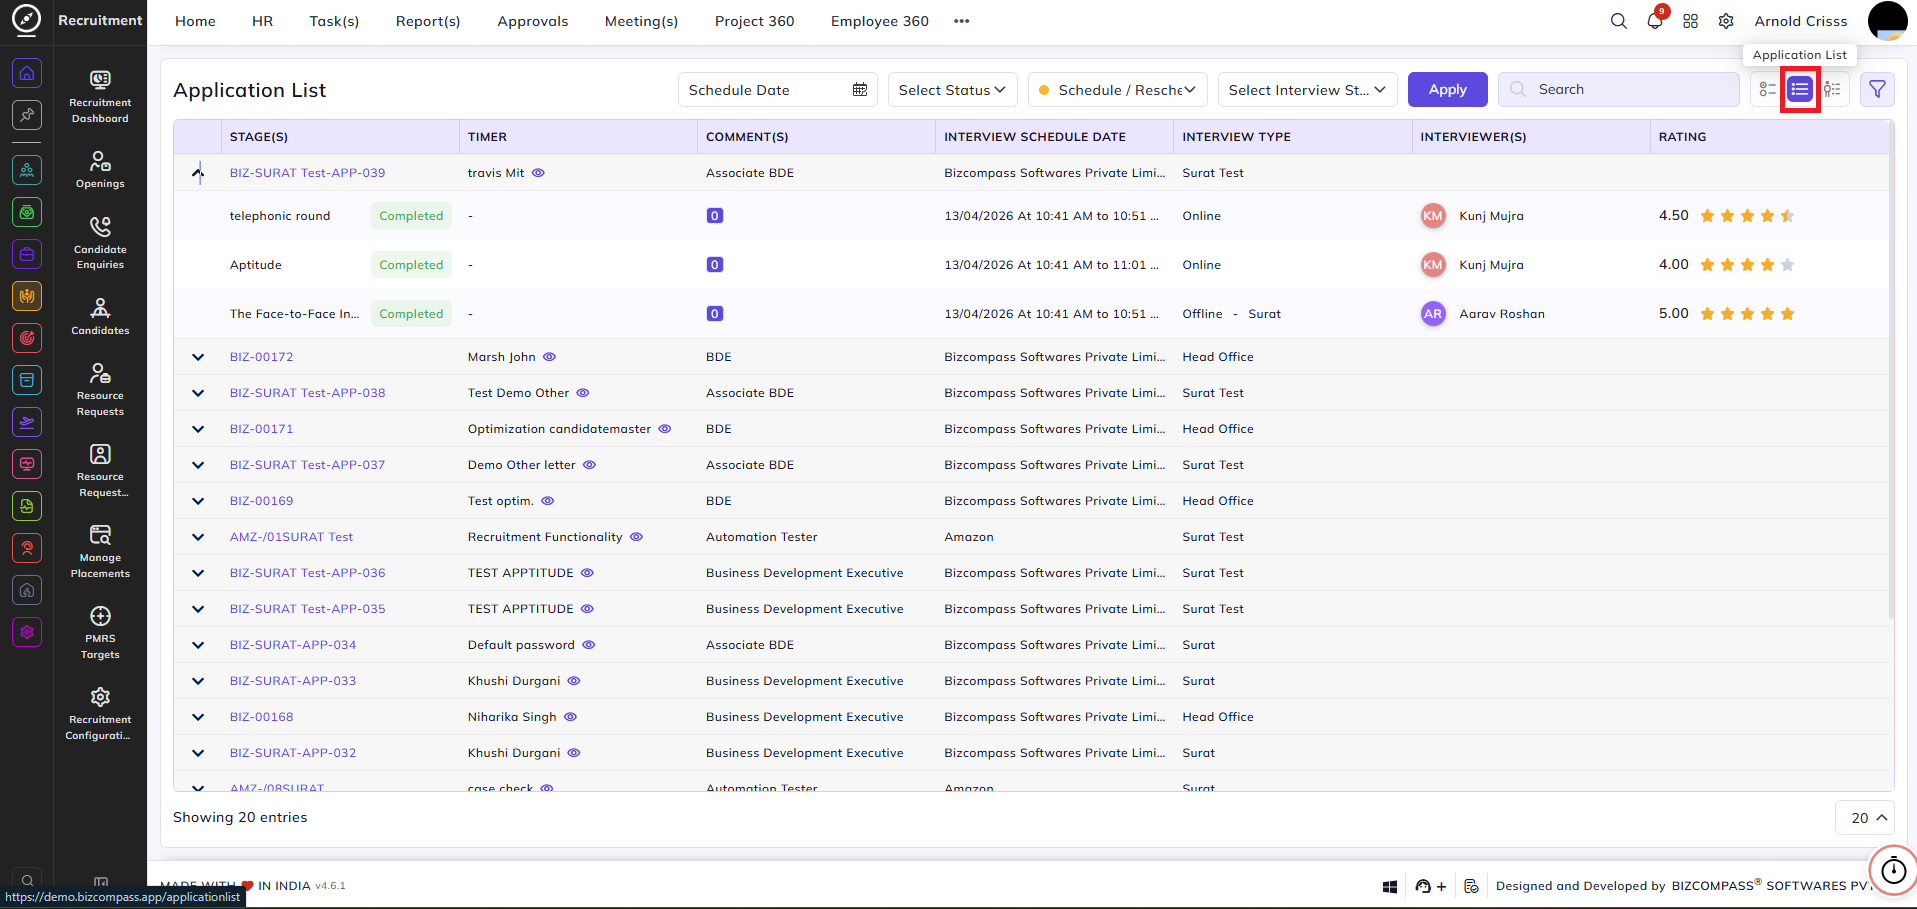
Task: Click the Apply button
Action: (1447, 89)
